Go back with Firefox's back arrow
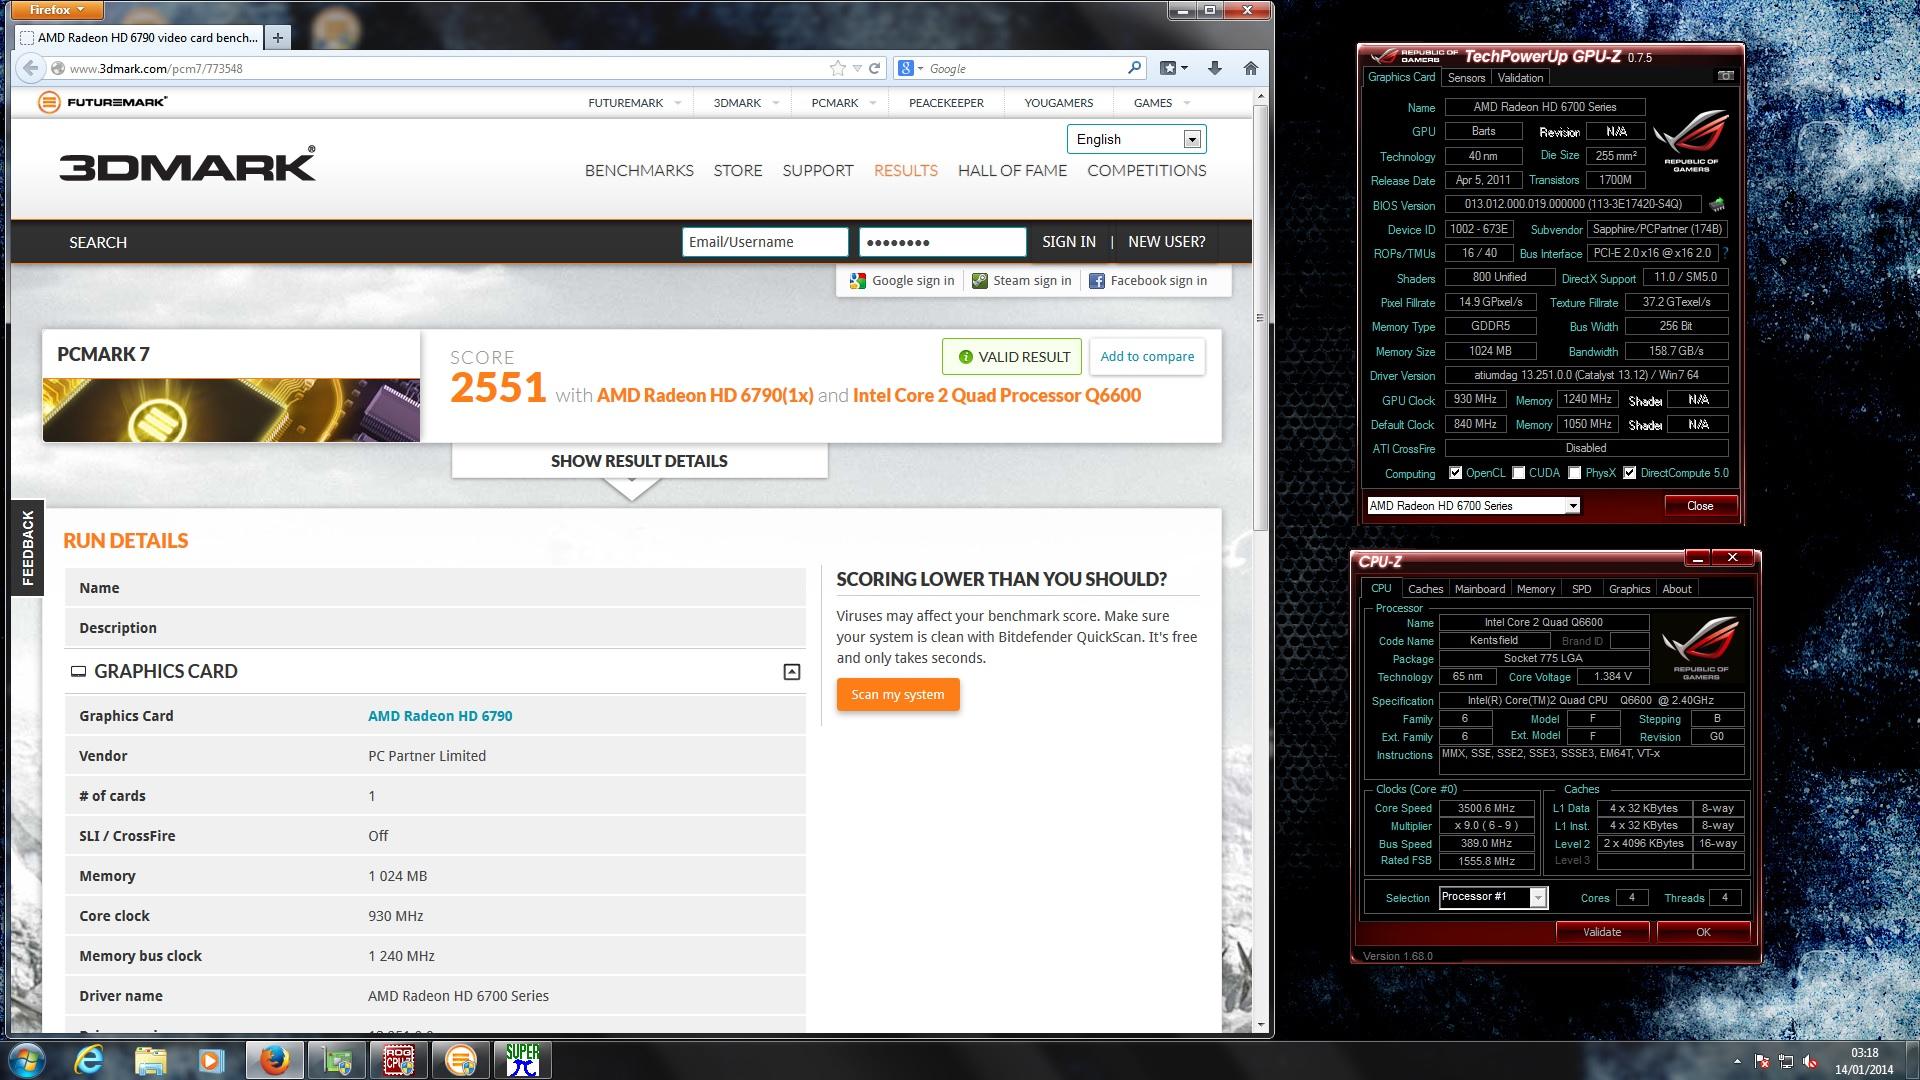The width and height of the screenshot is (1920, 1080). [31, 68]
